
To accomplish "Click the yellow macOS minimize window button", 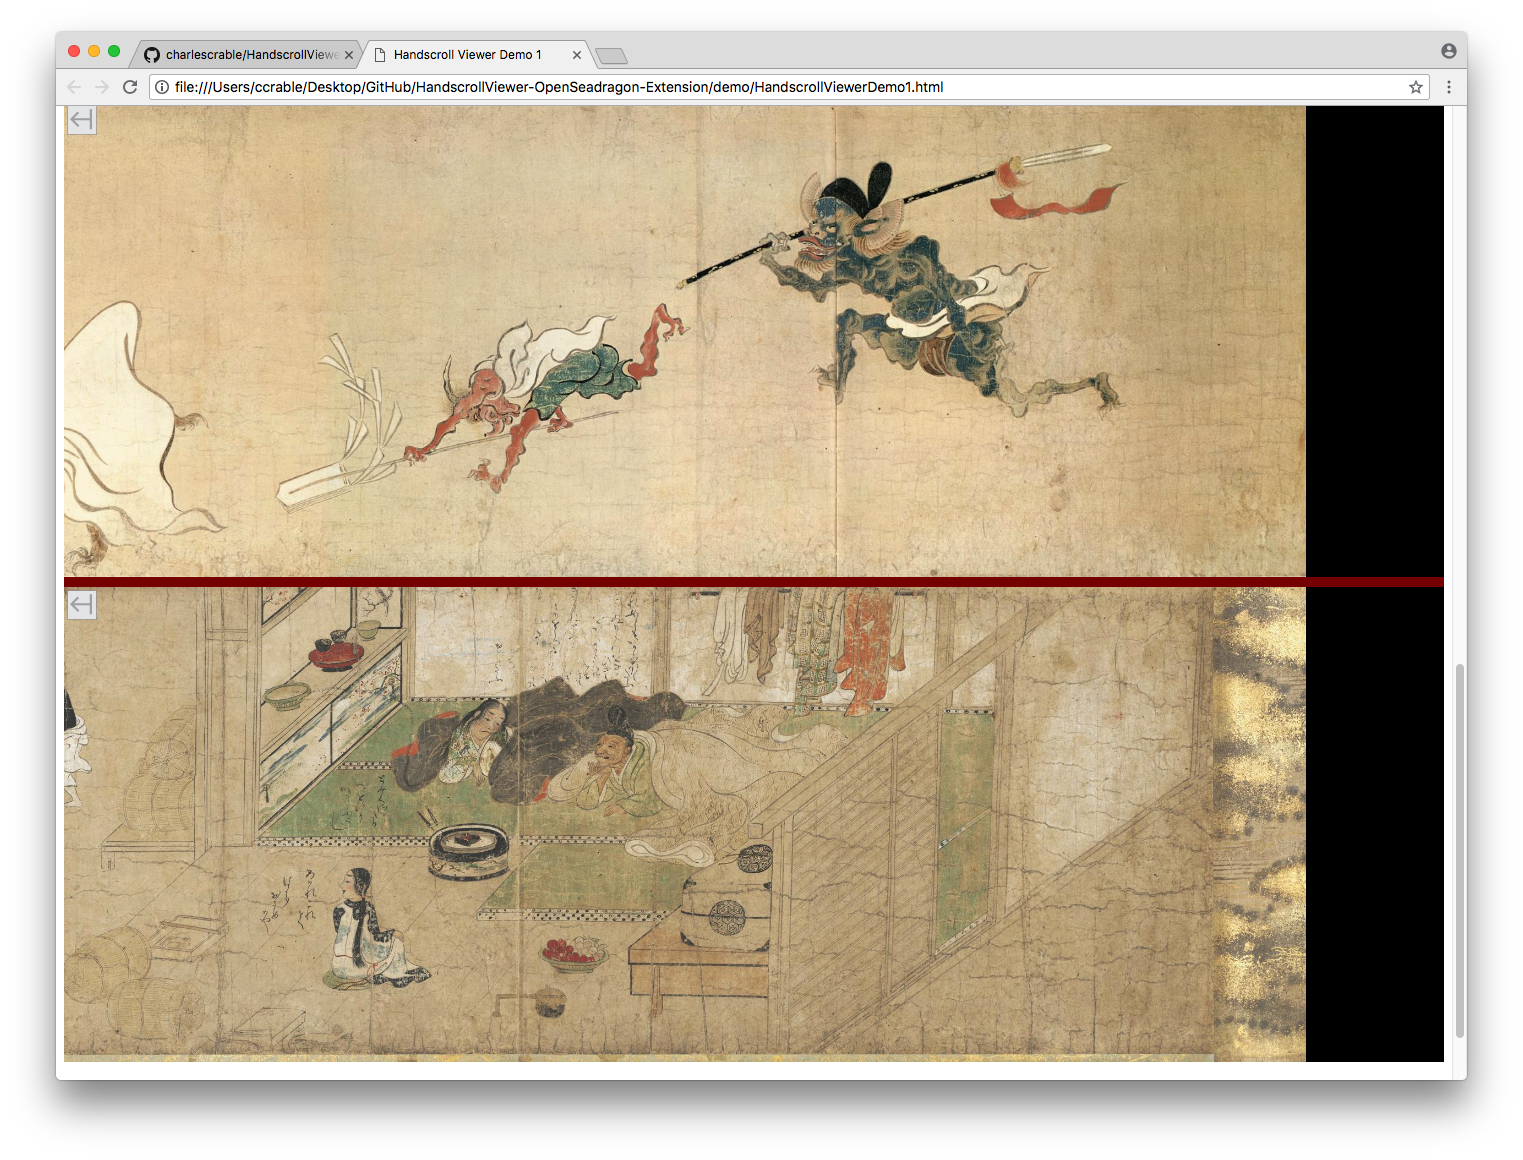I will 94,51.
